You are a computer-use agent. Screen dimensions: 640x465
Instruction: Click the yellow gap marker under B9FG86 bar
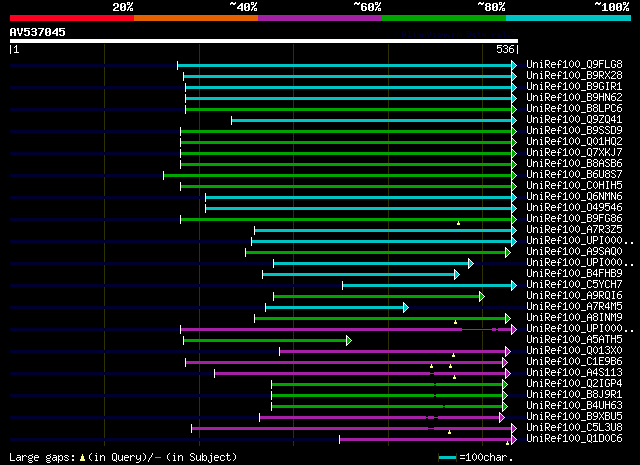coord(458,223)
